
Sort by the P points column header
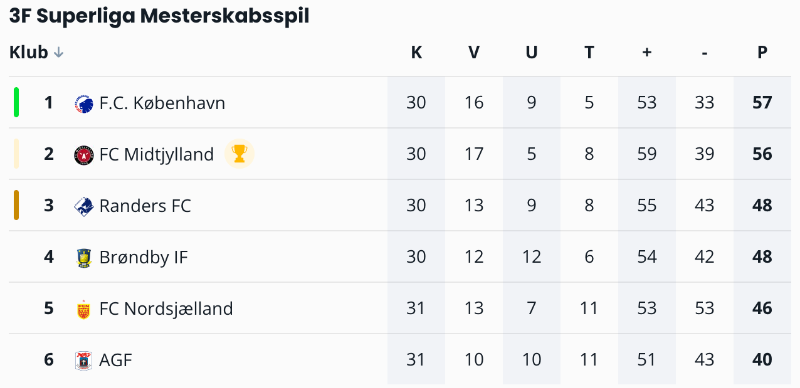(x=762, y=53)
